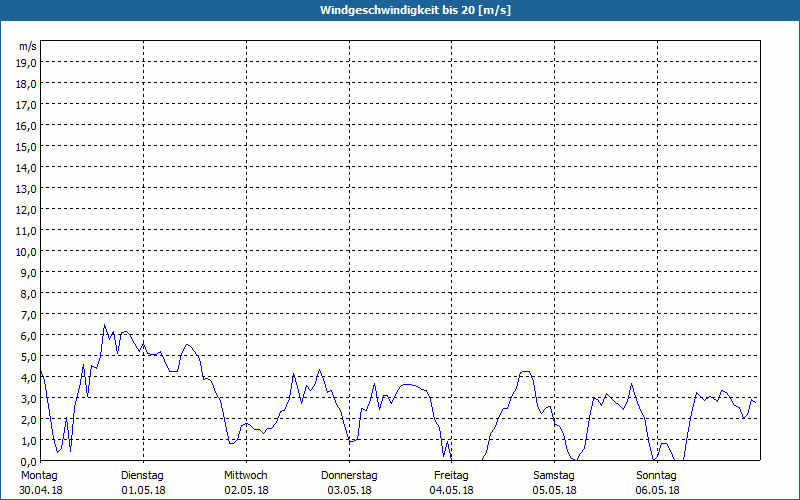Screen dimensions: 800x500
Task: Click the 16,0 axis label
Action: 27,126
